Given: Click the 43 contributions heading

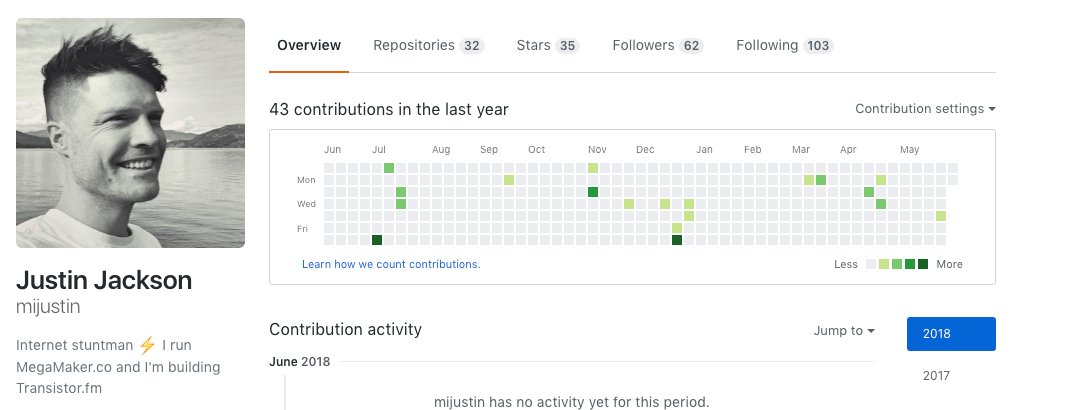Looking at the screenshot, I should pyautogui.click(x=389, y=109).
